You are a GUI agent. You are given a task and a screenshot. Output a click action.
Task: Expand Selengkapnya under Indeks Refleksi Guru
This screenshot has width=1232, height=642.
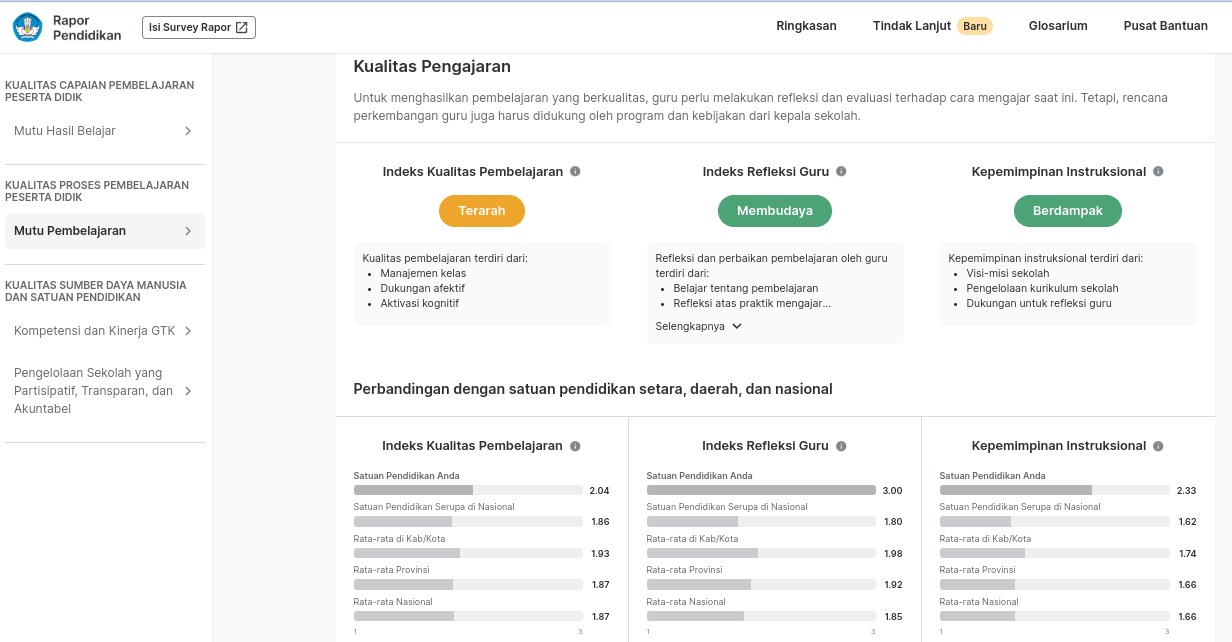point(699,326)
